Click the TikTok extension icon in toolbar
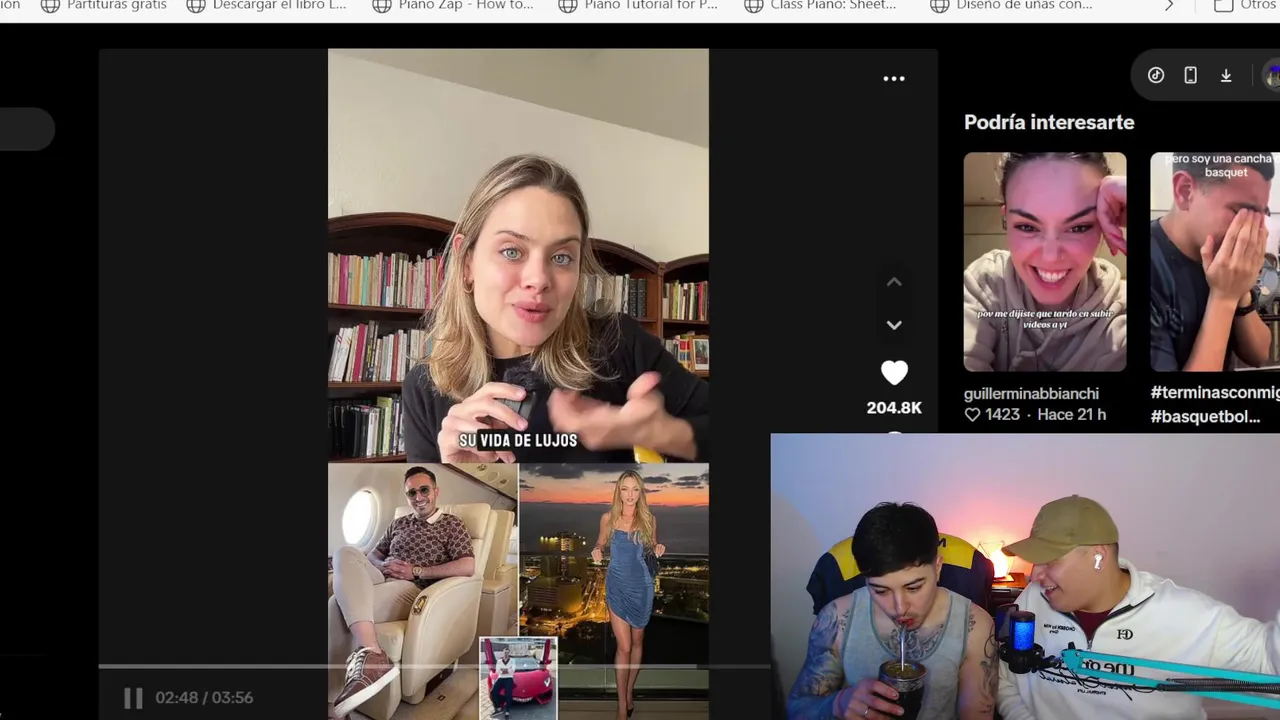Image resolution: width=1280 pixels, height=720 pixels. pyautogui.click(x=1156, y=75)
